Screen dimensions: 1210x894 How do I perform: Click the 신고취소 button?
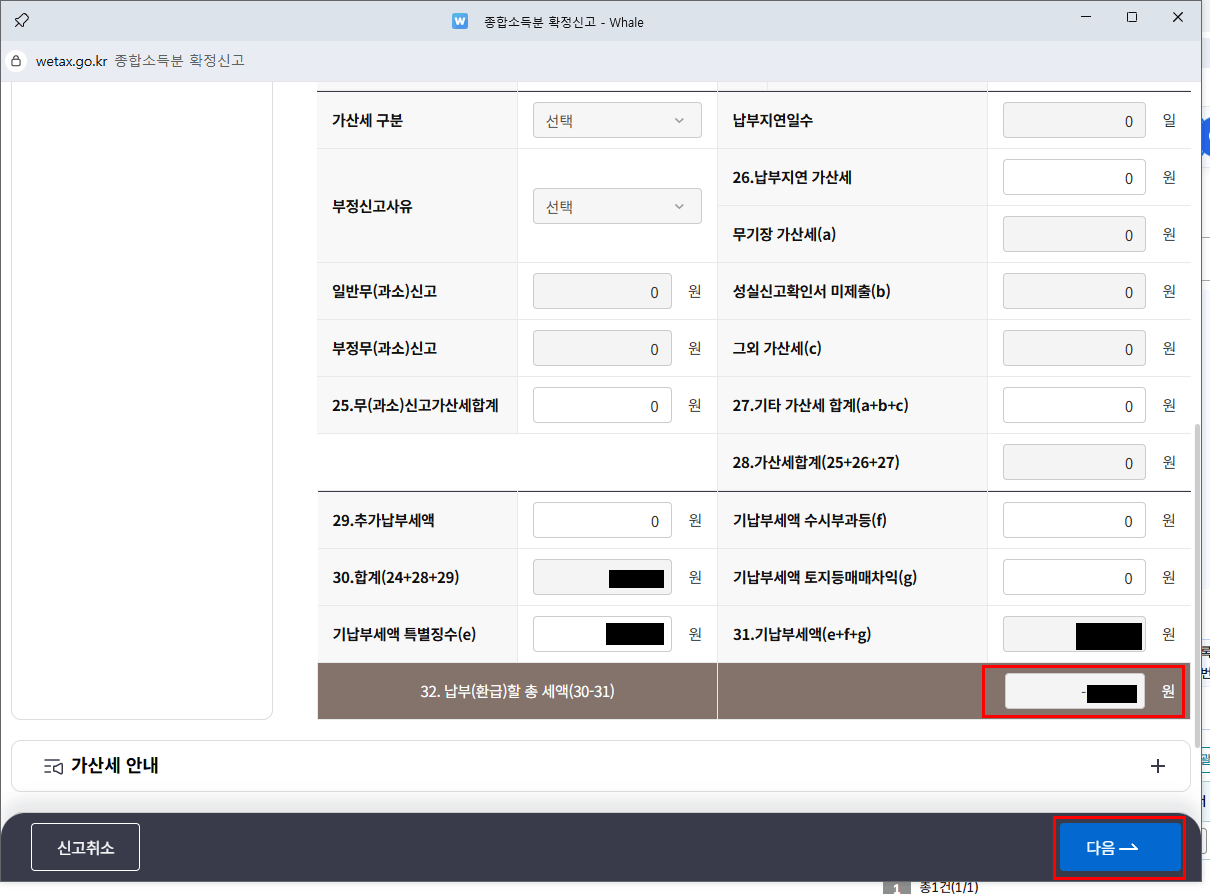coord(85,848)
